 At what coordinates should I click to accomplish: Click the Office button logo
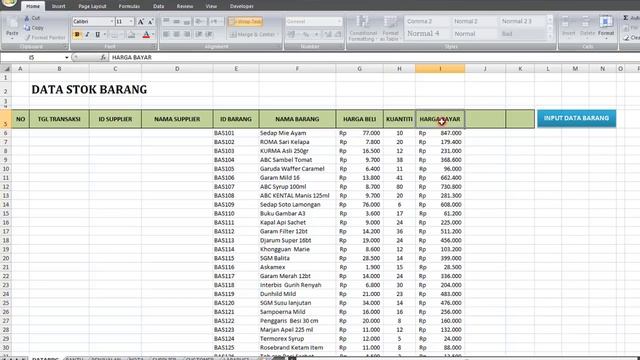9,3
